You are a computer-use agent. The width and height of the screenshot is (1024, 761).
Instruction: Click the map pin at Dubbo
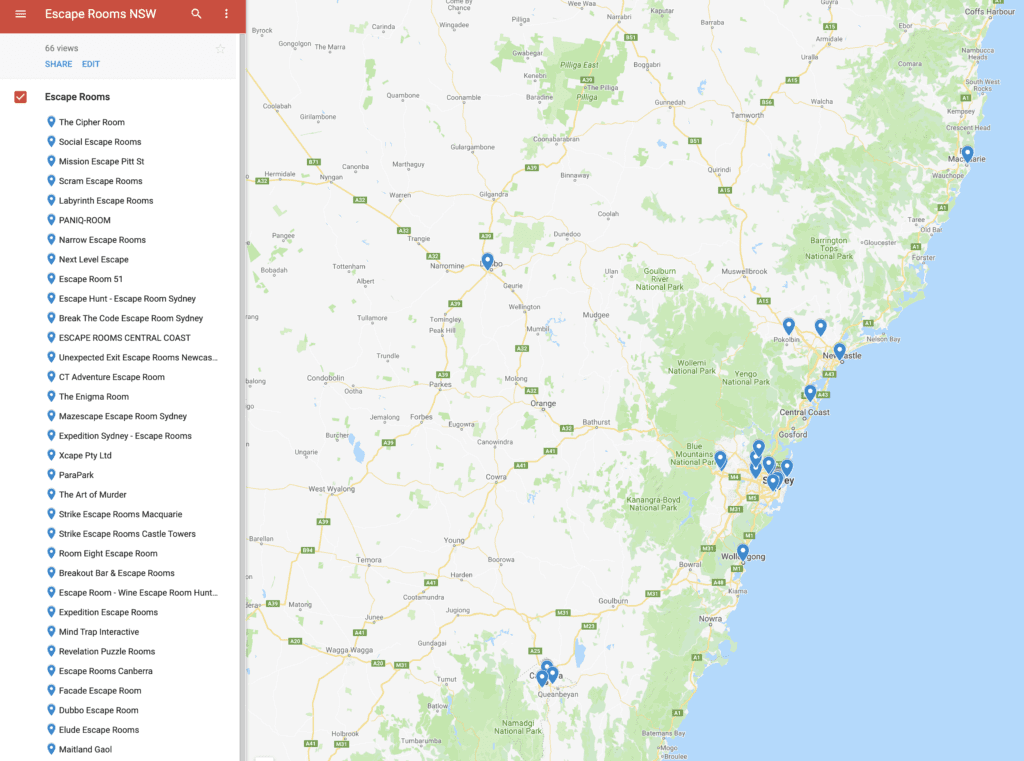487,261
